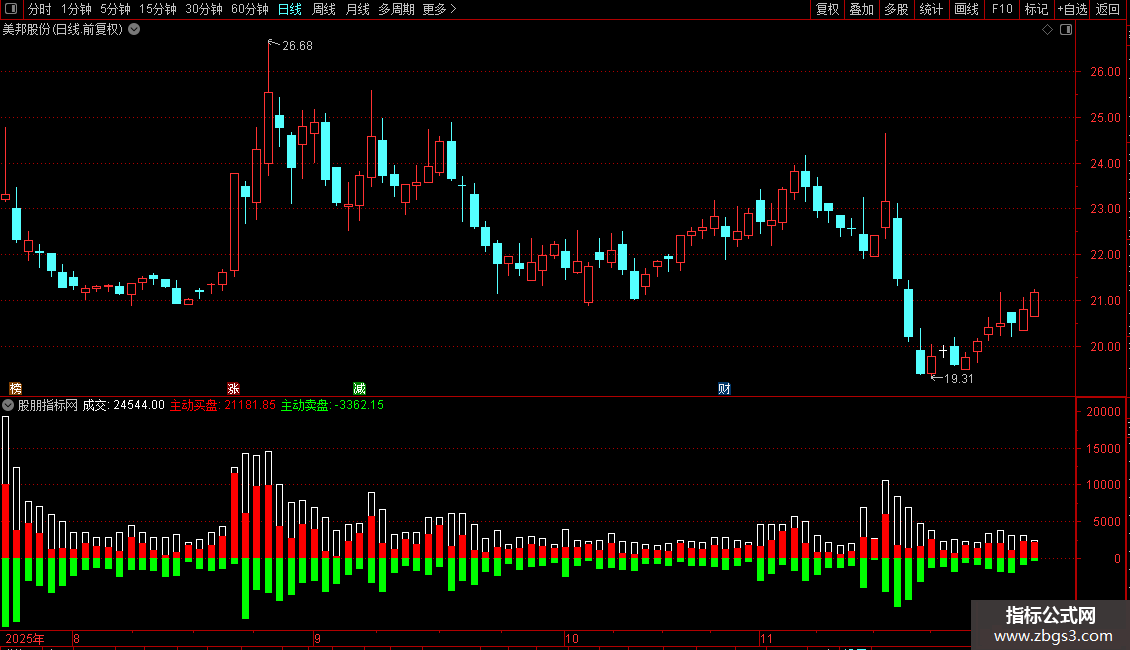Switch to 月线 monthly chart

tap(357, 9)
